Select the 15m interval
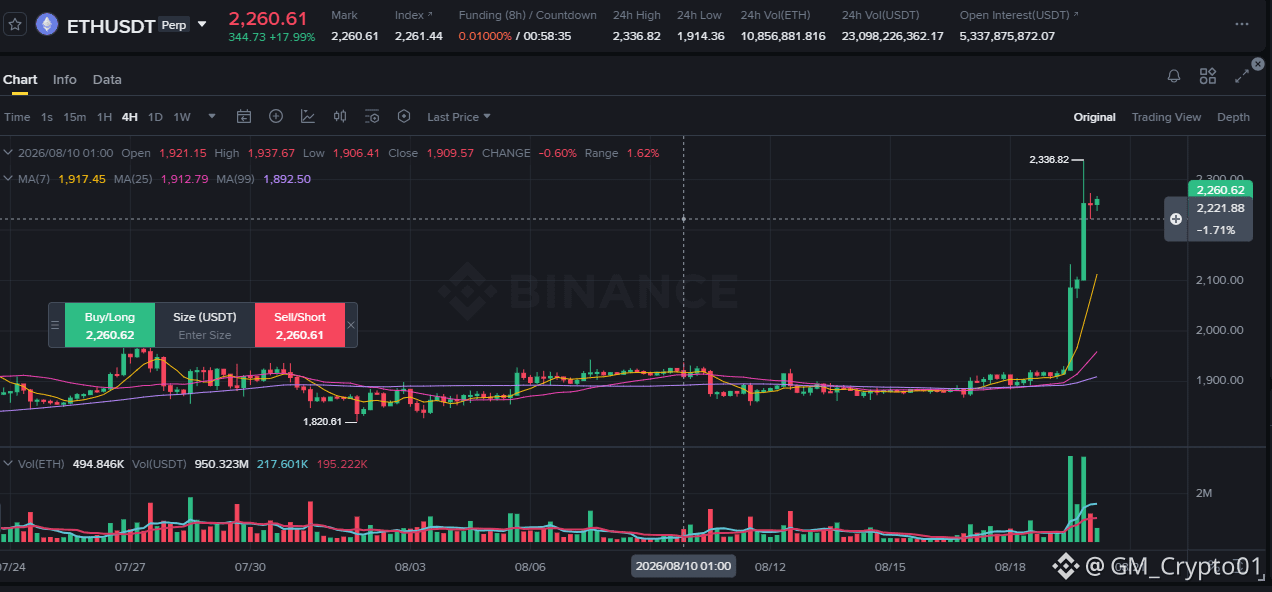The height and width of the screenshot is (592, 1272). tap(75, 117)
